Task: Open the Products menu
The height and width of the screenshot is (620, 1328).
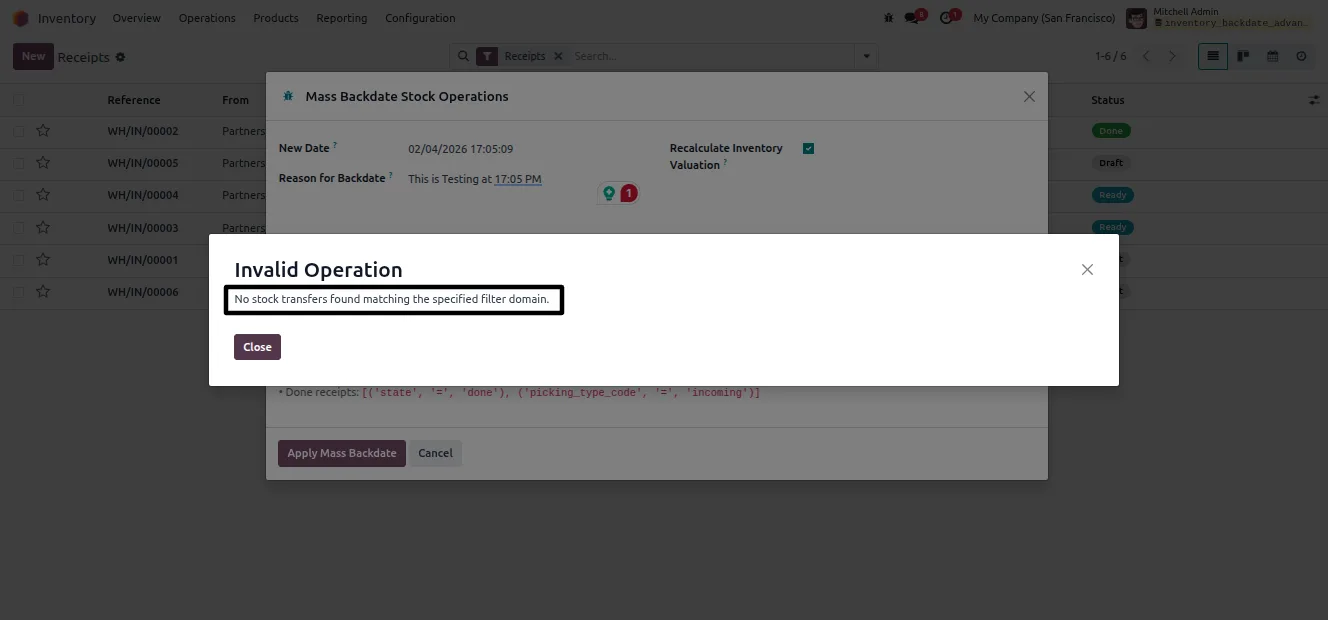Action: click(276, 18)
